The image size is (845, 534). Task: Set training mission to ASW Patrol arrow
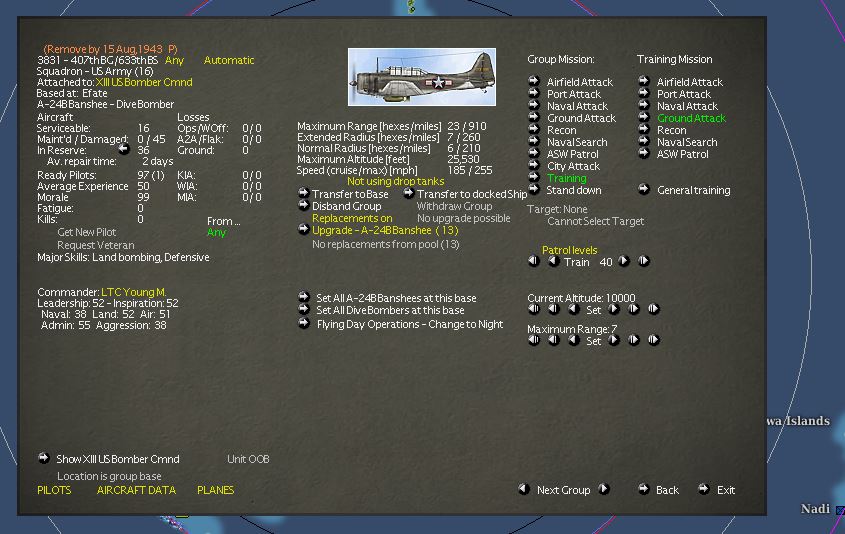[x=643, y=153]
